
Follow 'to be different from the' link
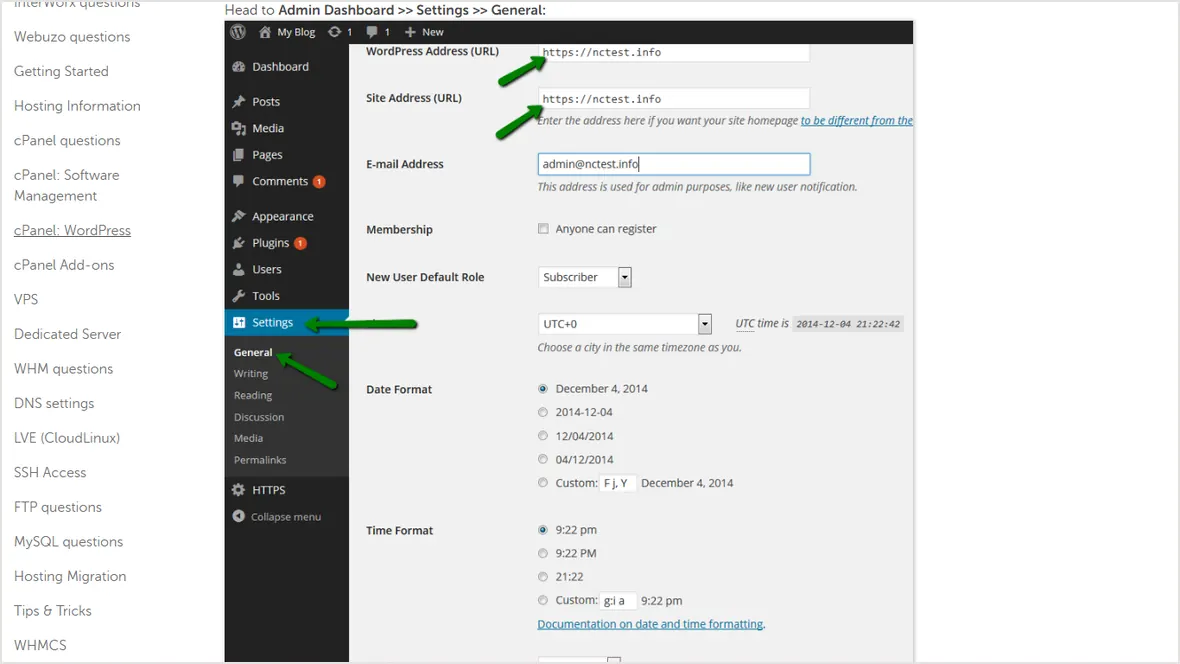[856, 120]
